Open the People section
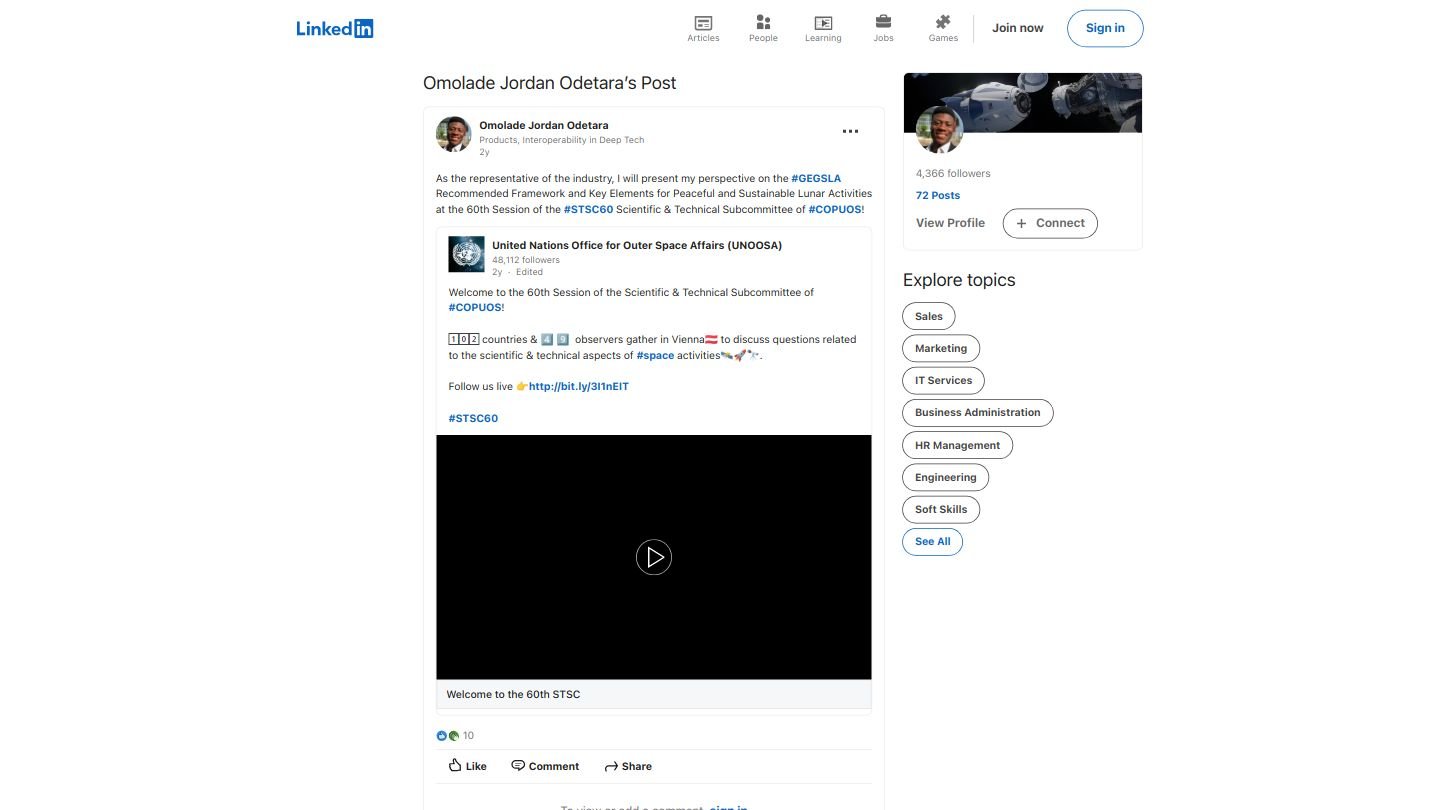This screenshot has height=810, width=1440. pyautogui.click(x=763, y=28)
